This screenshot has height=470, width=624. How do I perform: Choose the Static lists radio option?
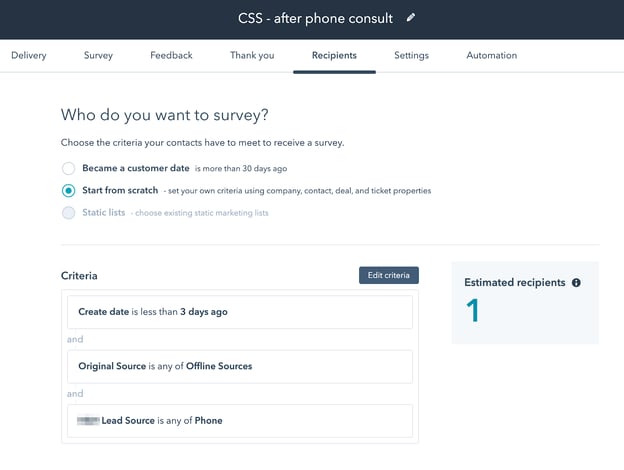click(68, 212)
